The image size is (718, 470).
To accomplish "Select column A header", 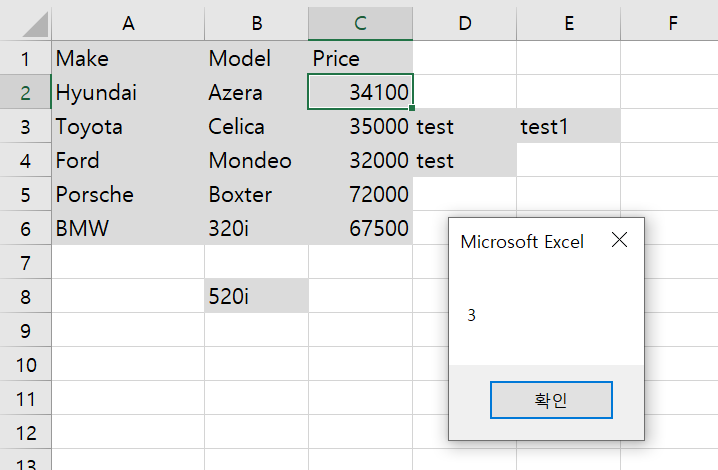I will click(x=128, y=23).
